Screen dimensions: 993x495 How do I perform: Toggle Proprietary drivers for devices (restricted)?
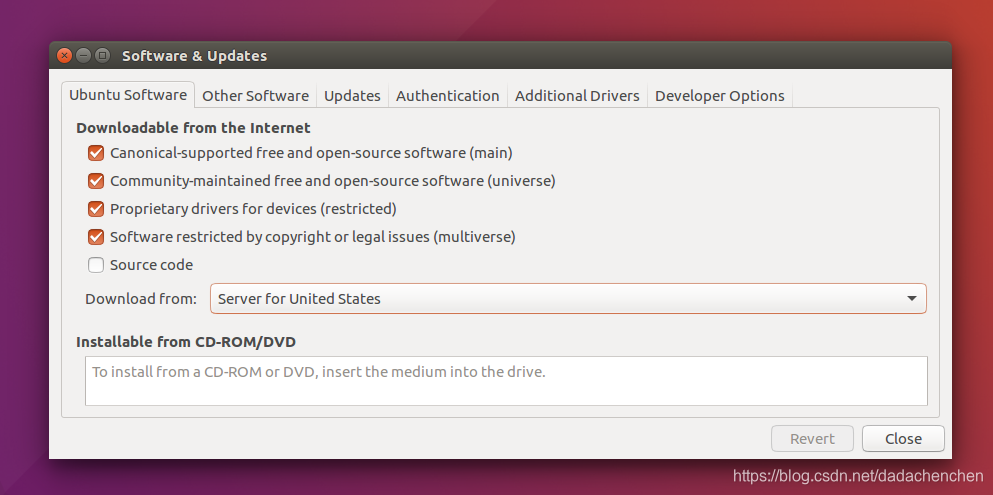96,209
